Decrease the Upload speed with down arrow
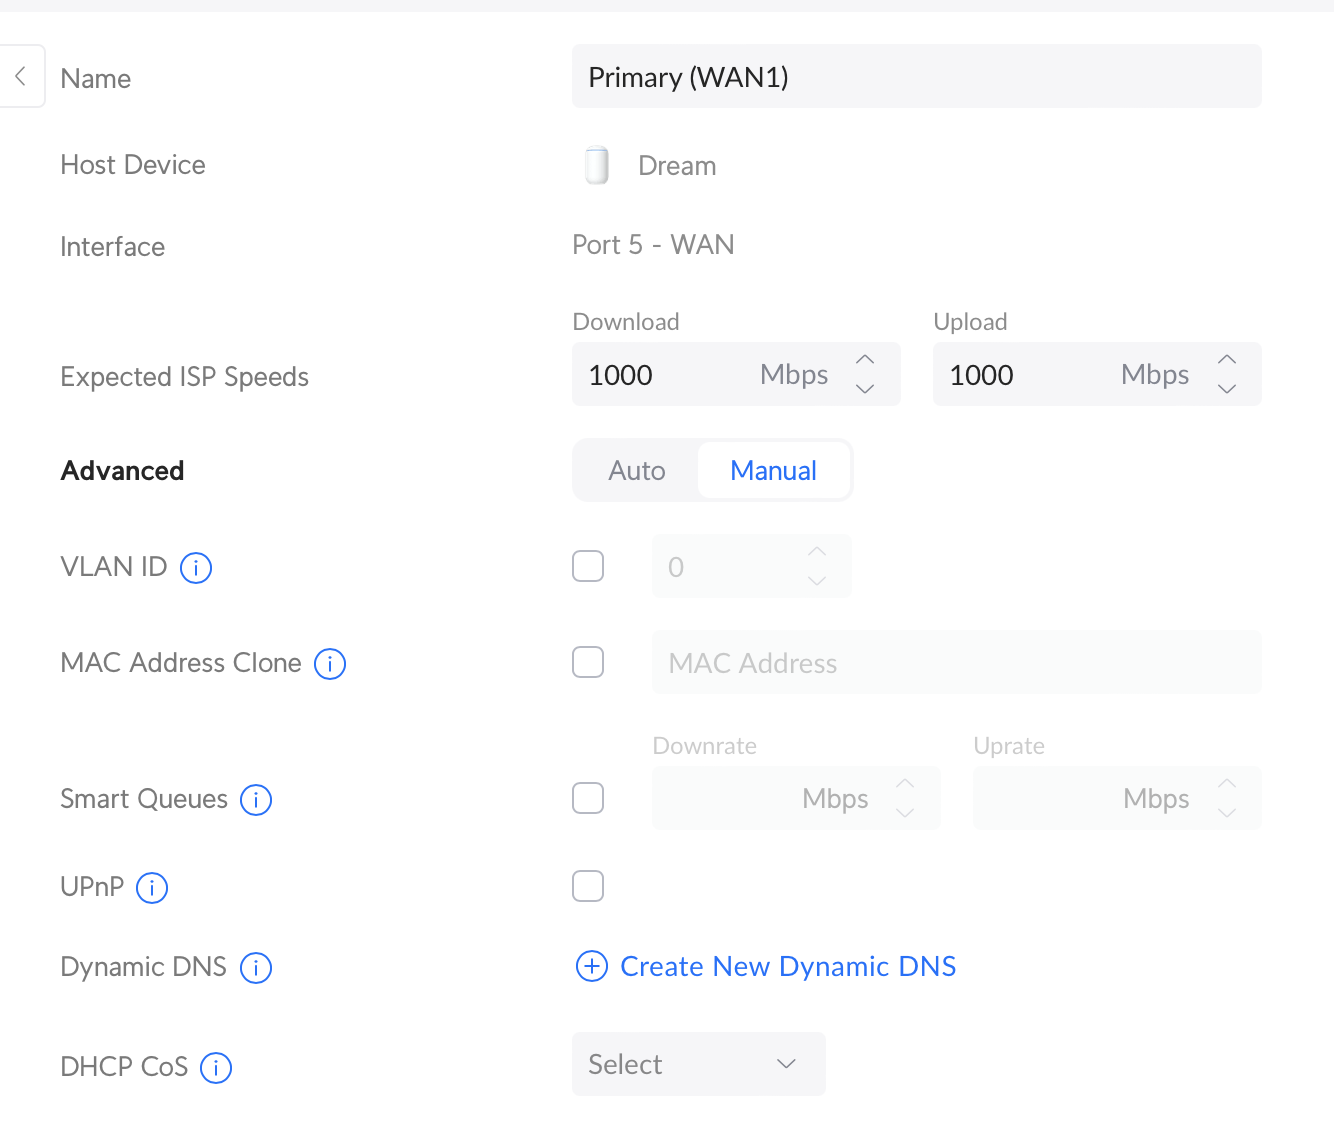Screen dimensions: 1334x1132 (1227, 388)
